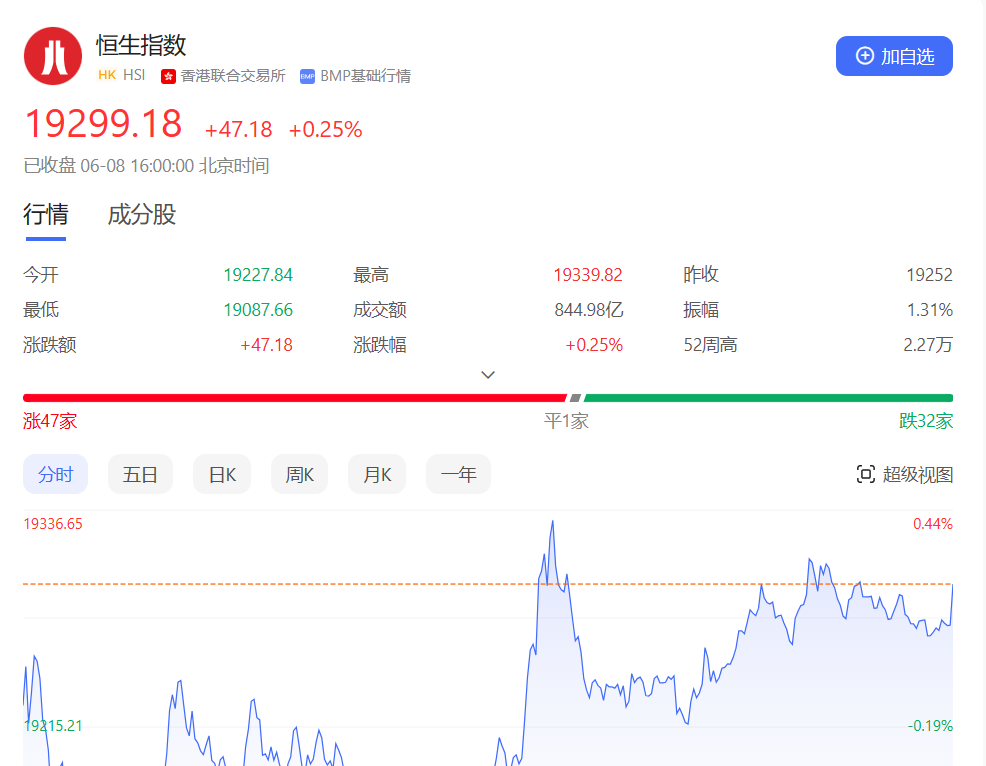This screenshot has width=986, height=766.
Task: Select the 一年 chart period
Action: tap(458, 474)
